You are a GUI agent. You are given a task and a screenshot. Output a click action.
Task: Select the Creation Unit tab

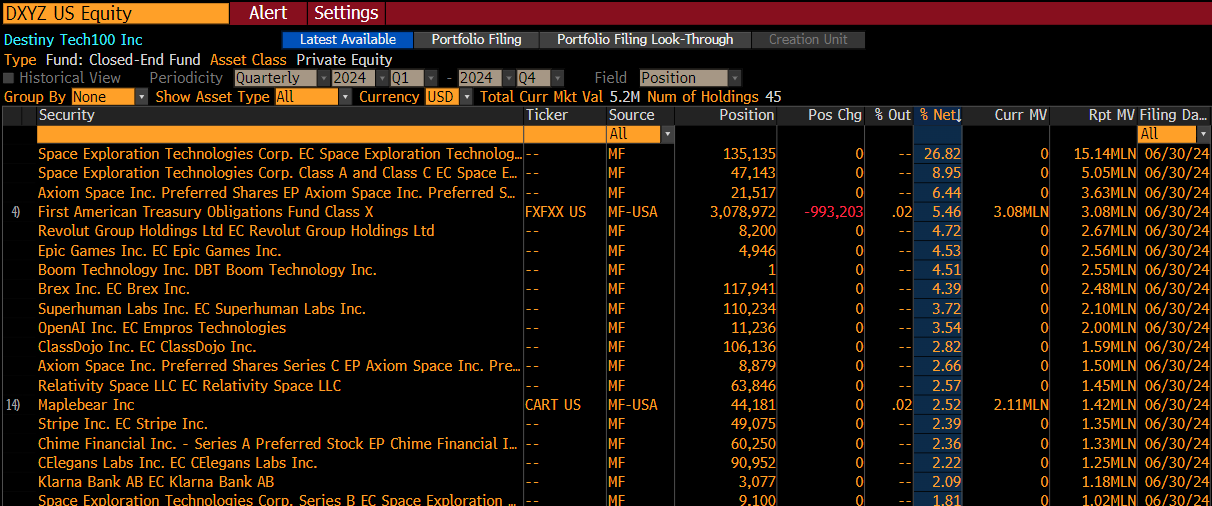[808, 40]
